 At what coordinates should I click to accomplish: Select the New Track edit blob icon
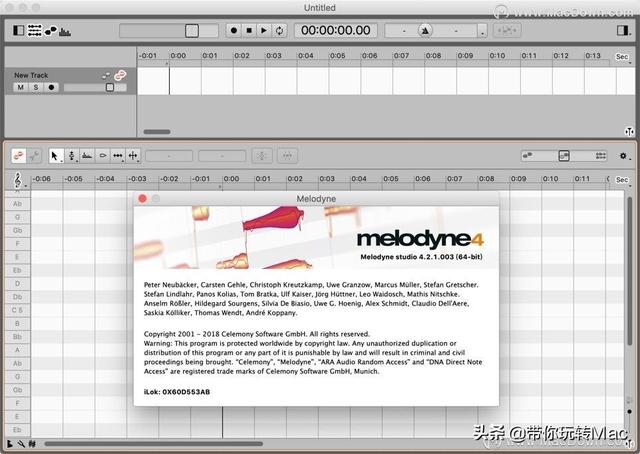(120, 75)
